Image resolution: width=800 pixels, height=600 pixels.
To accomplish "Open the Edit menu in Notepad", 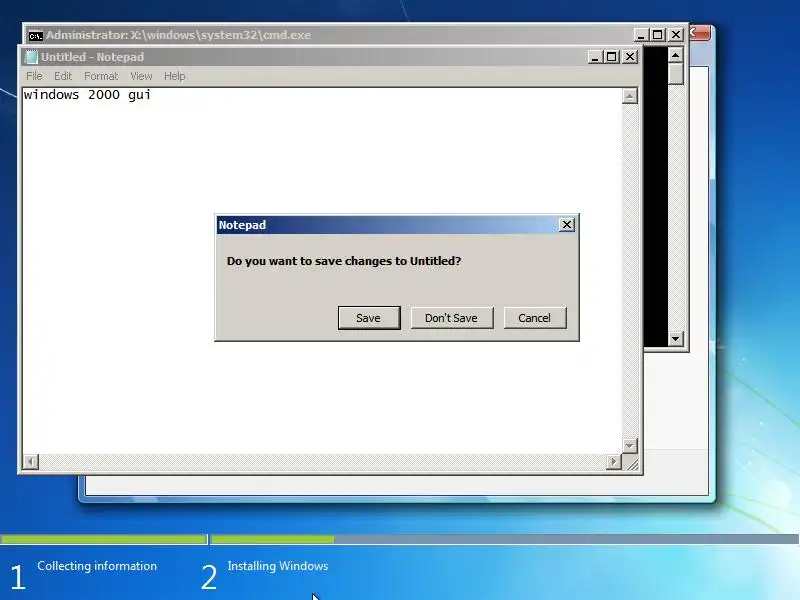I will (63, 76).
